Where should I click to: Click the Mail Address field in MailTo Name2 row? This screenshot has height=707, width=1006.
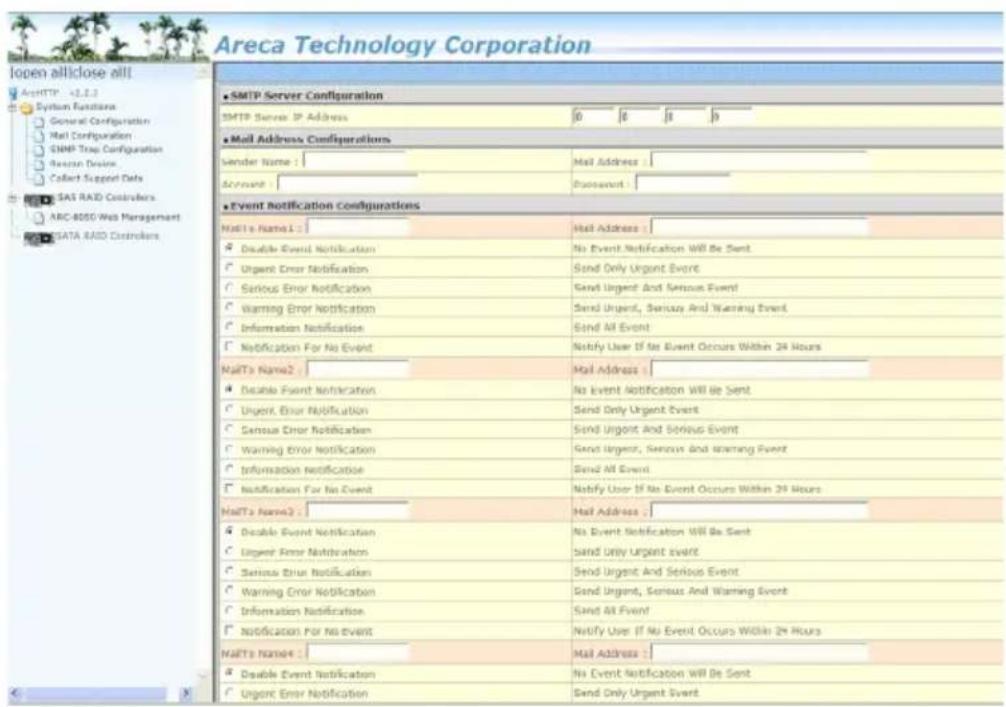click(x=760, y=370)
